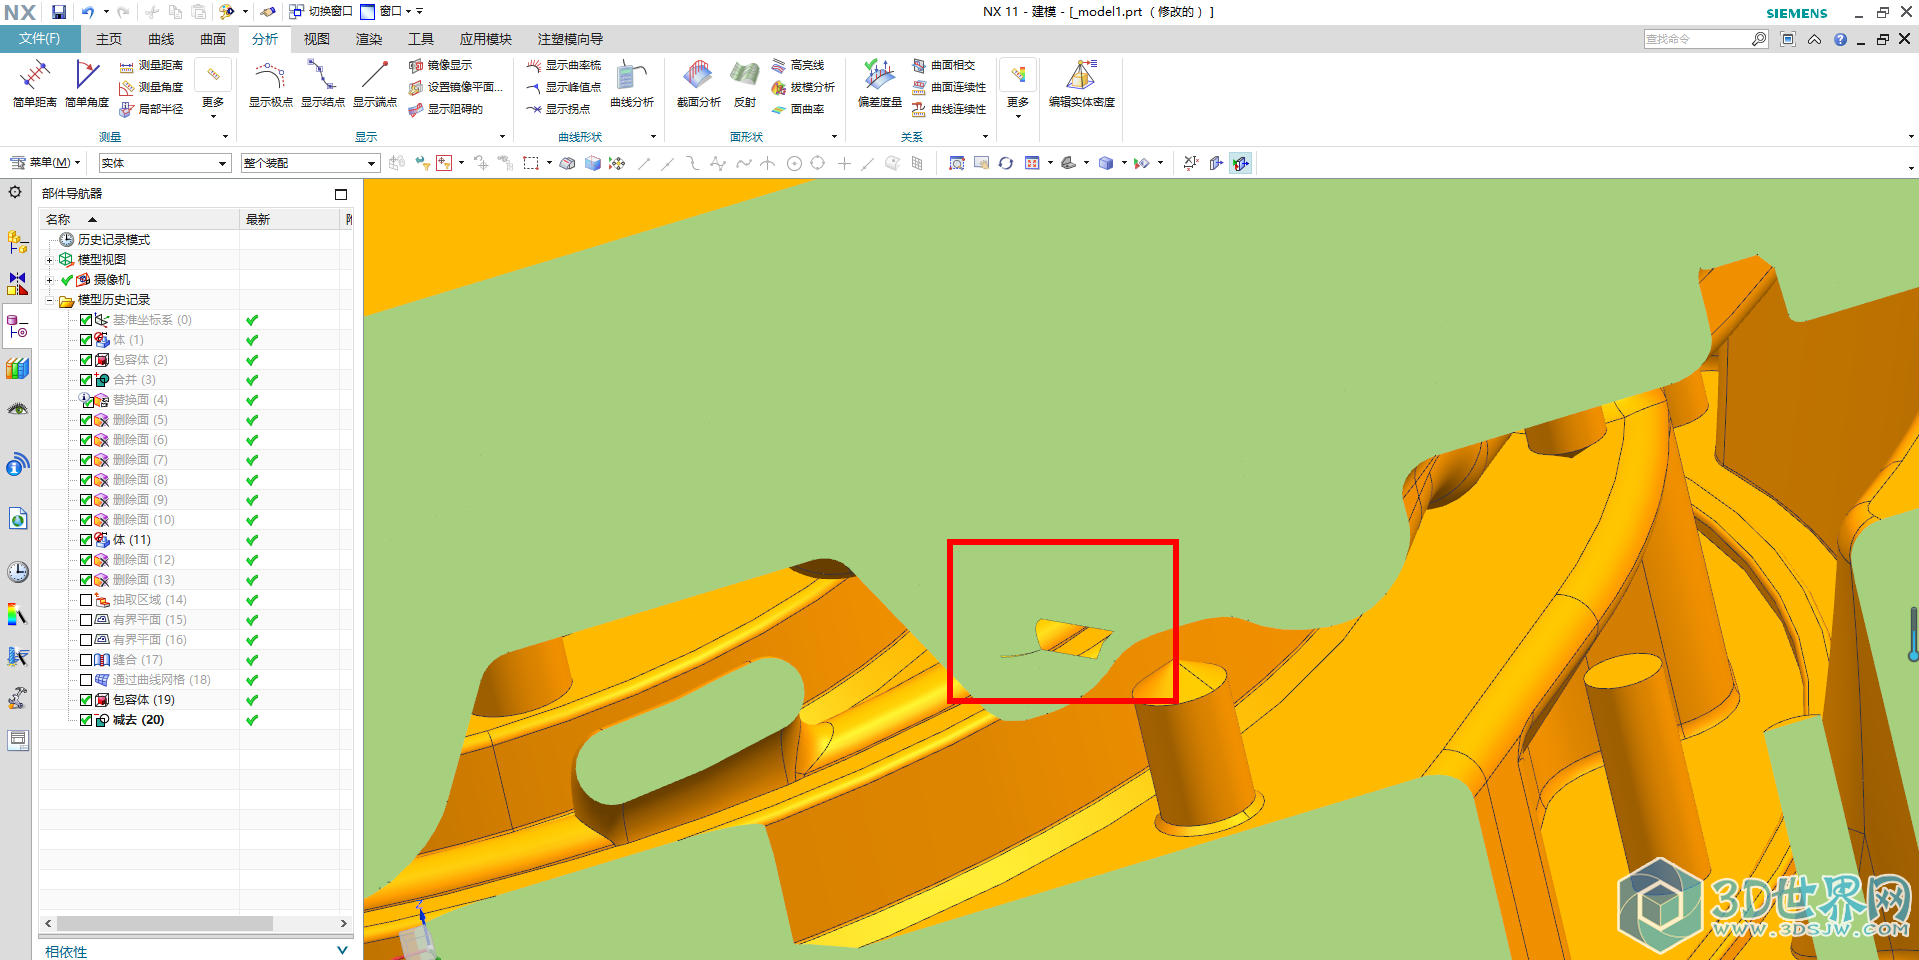Open the 实体 selection filter dropdown
This screenshot has height=960, width=1919.
tap(165, 163)
